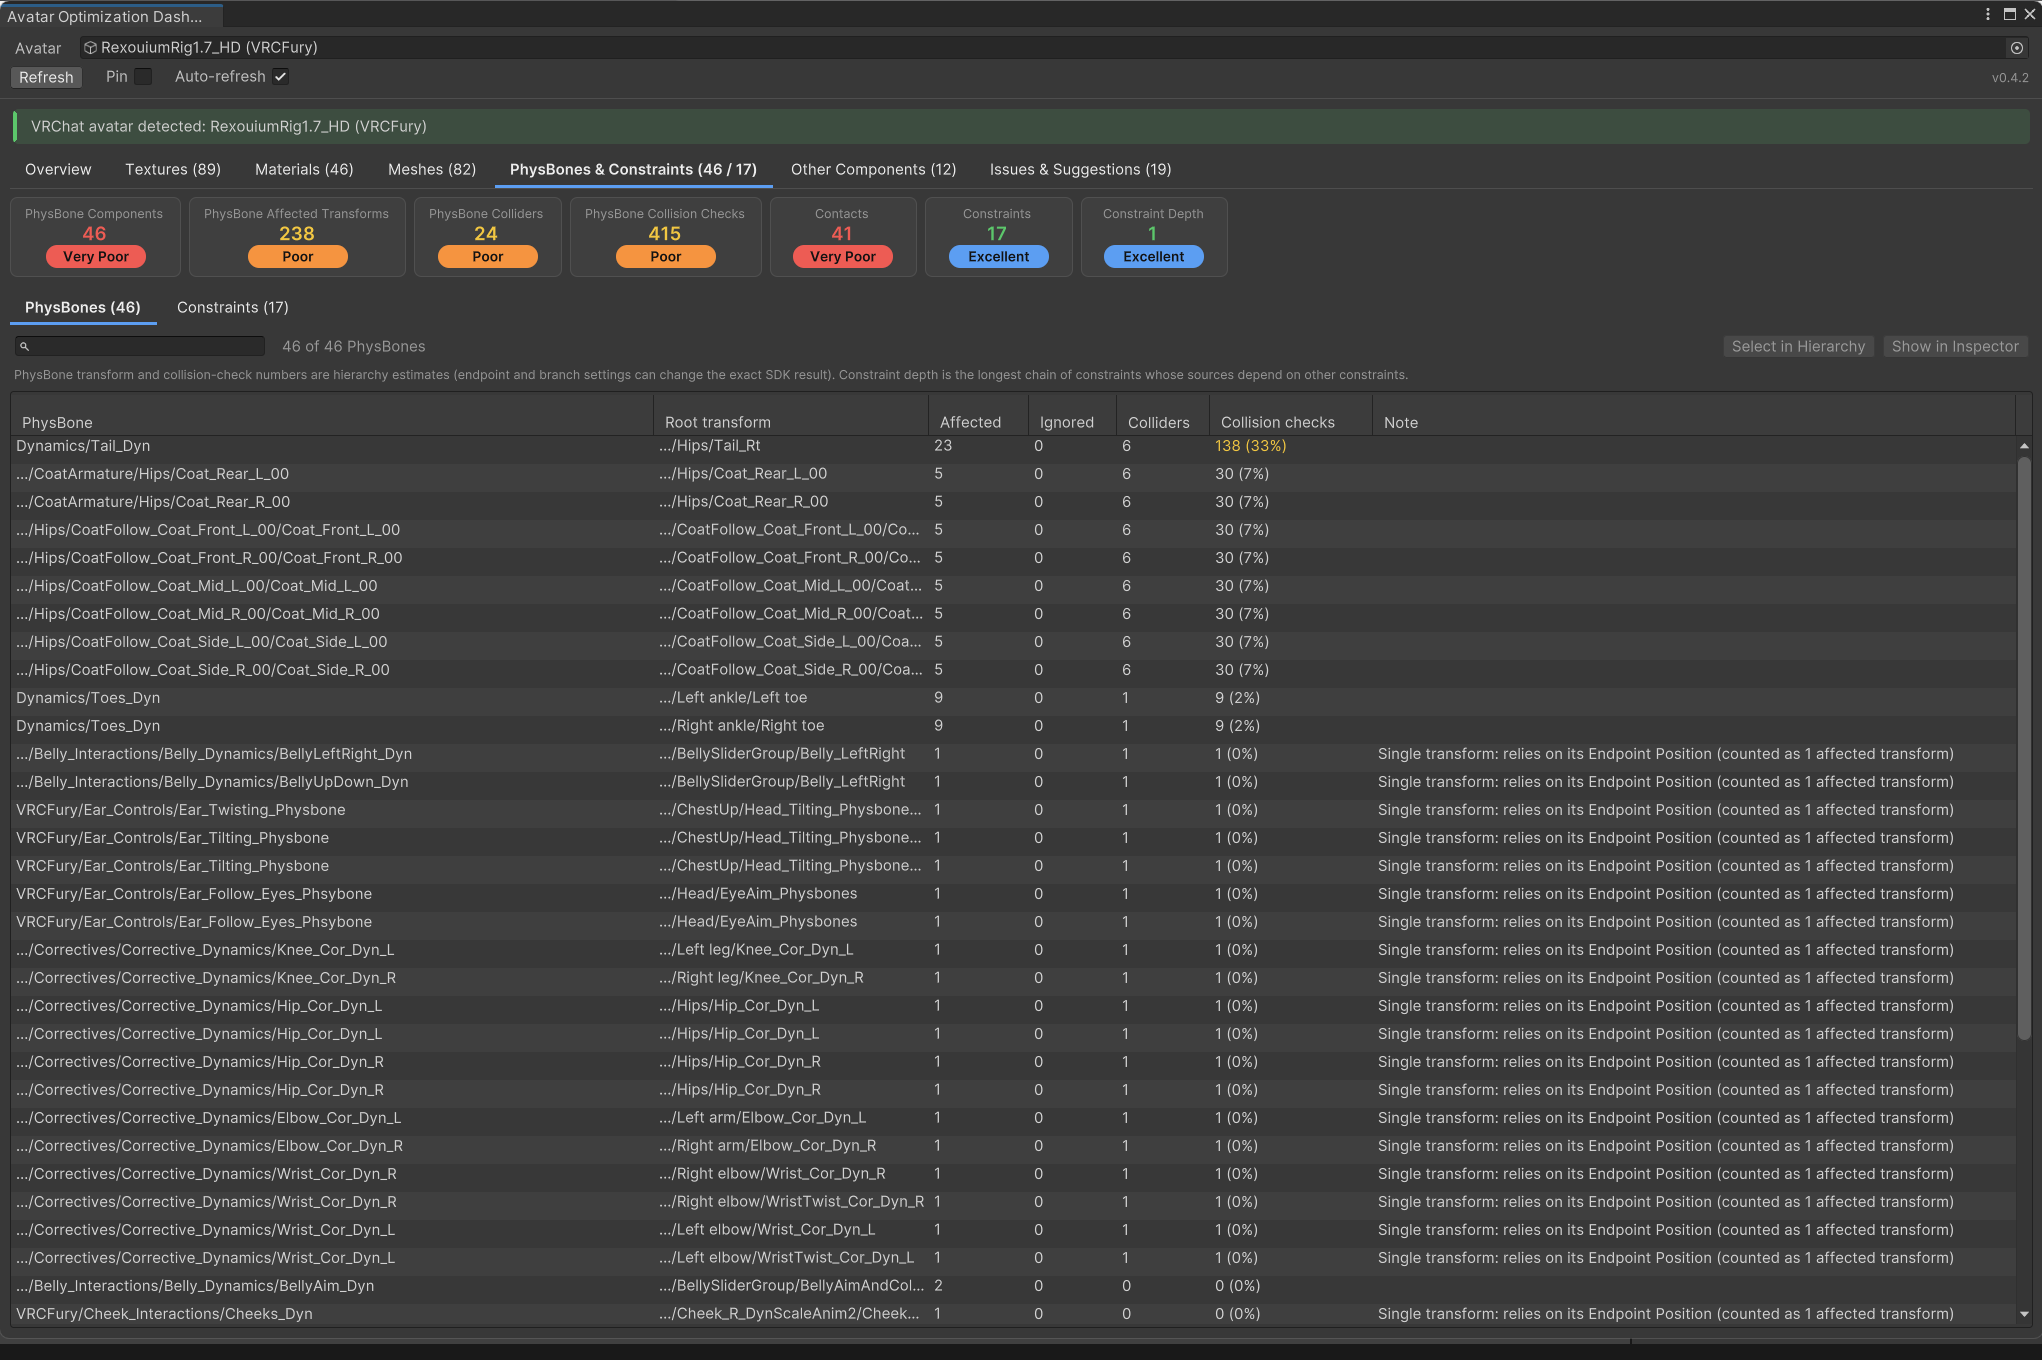Viewport: 2042px width, 1360px height.
Task: Select the BellyUpDown_Dyn row
Action: pyautogui.click(x=1013, y=782)
